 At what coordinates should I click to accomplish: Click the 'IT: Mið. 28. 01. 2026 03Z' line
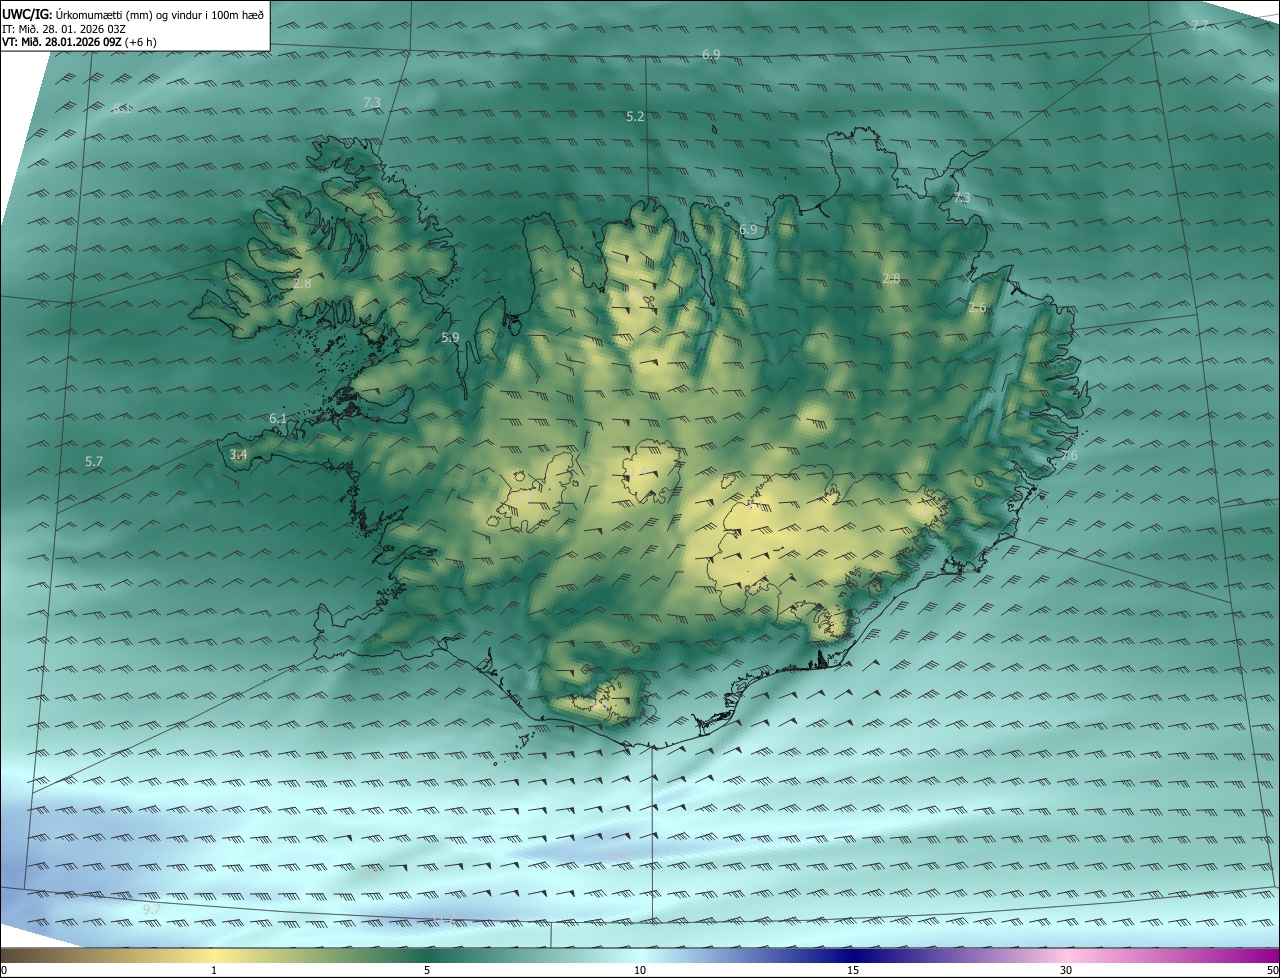click(64, 29)
